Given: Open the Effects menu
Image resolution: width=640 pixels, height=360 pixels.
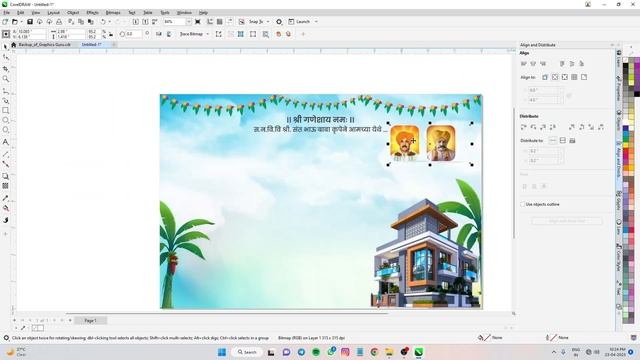Looking at the screenshot, I should 92,13.
